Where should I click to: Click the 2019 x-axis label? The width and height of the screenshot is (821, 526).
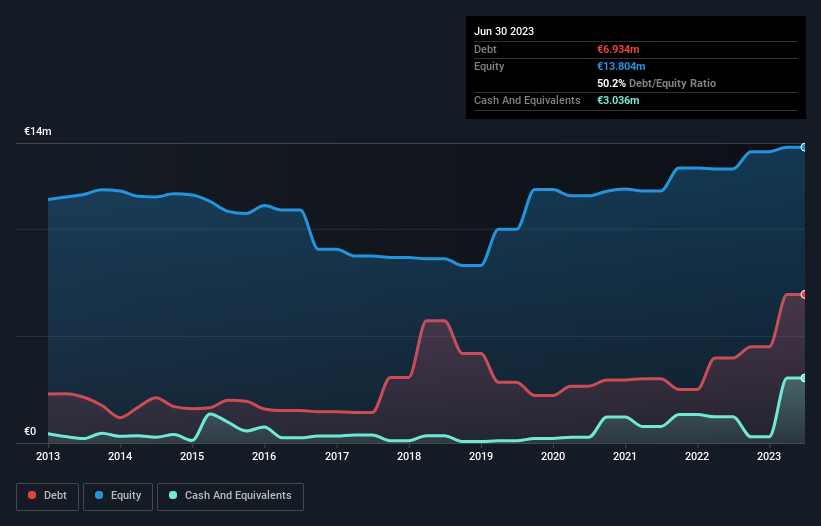[x=481, y=456]
